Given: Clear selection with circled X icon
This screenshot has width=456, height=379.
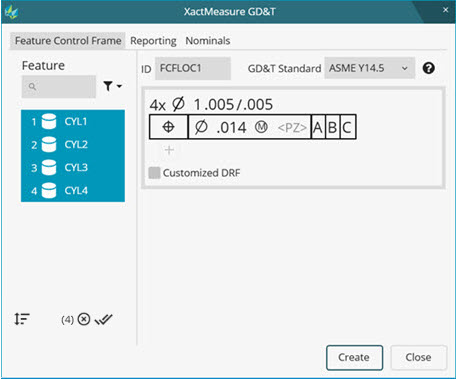Looking at the screenshot, I should [84, 319].
